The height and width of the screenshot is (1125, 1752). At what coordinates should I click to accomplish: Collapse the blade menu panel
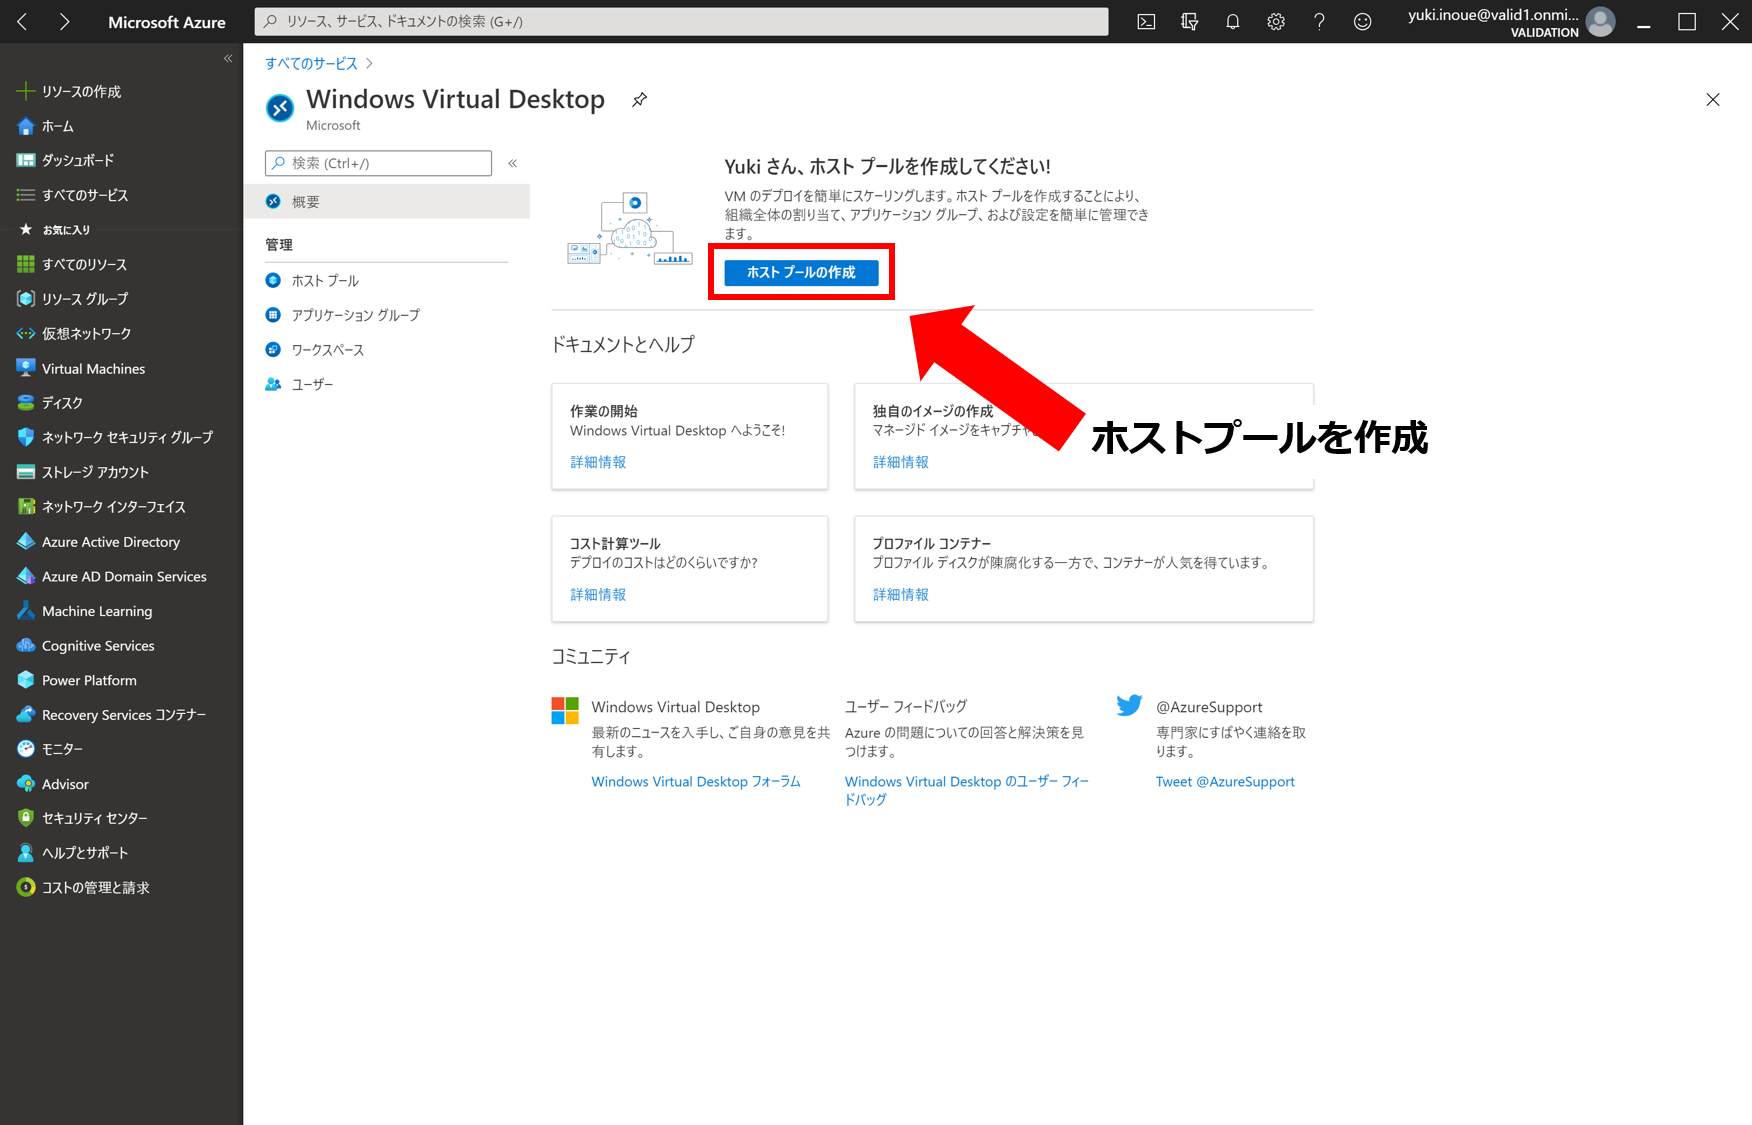pos(512,163)
